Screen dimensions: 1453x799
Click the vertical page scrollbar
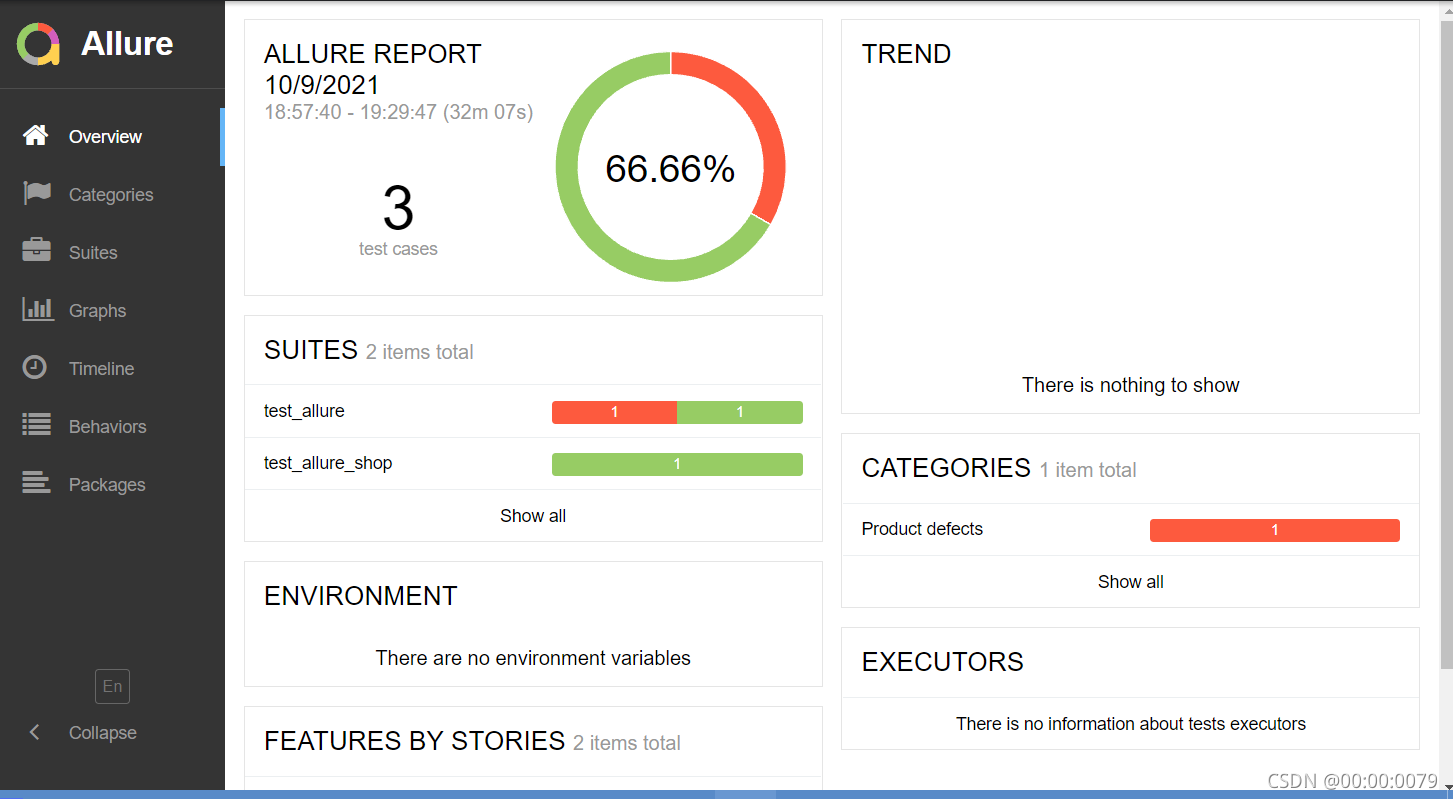point(1446,345)
